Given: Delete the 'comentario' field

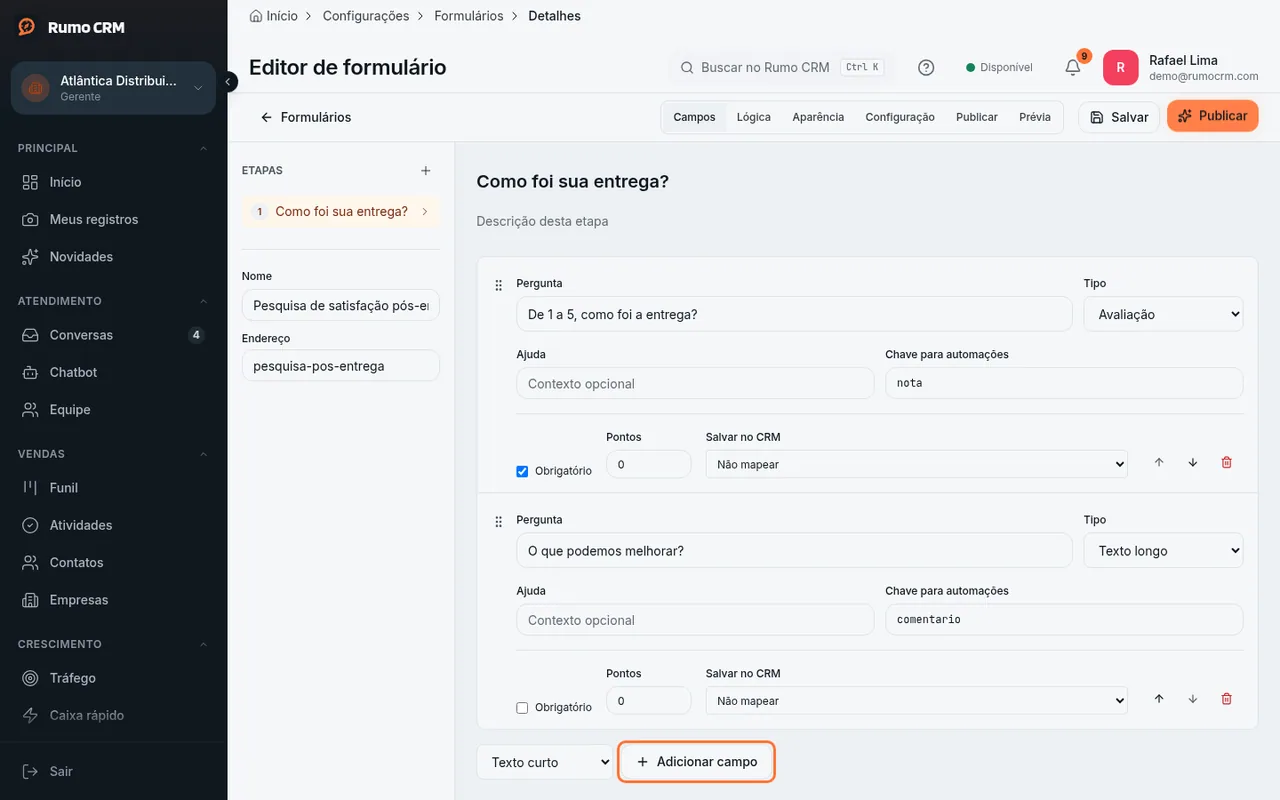Looking at the screenshot, I should click(1227, 699).
